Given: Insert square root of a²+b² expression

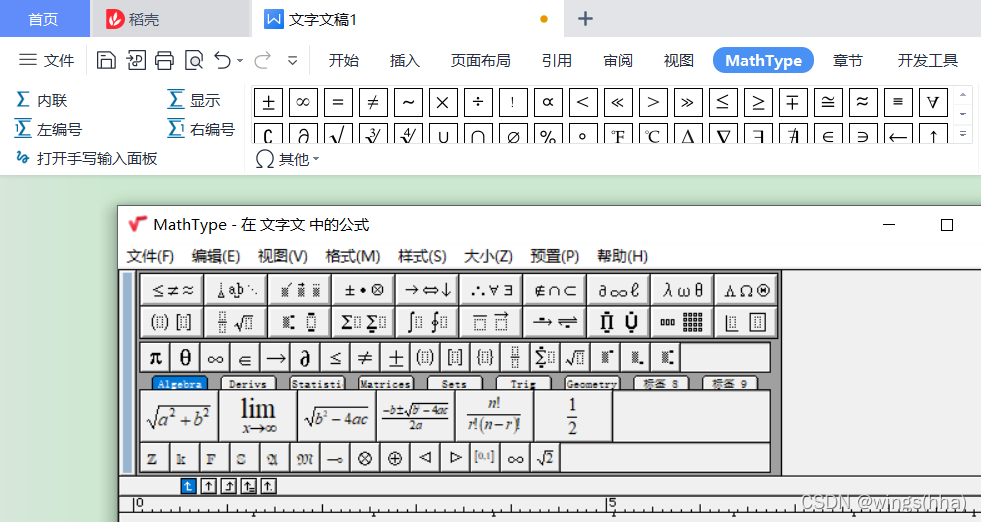Looking at the screenshot, I should (x=179, y=416).
